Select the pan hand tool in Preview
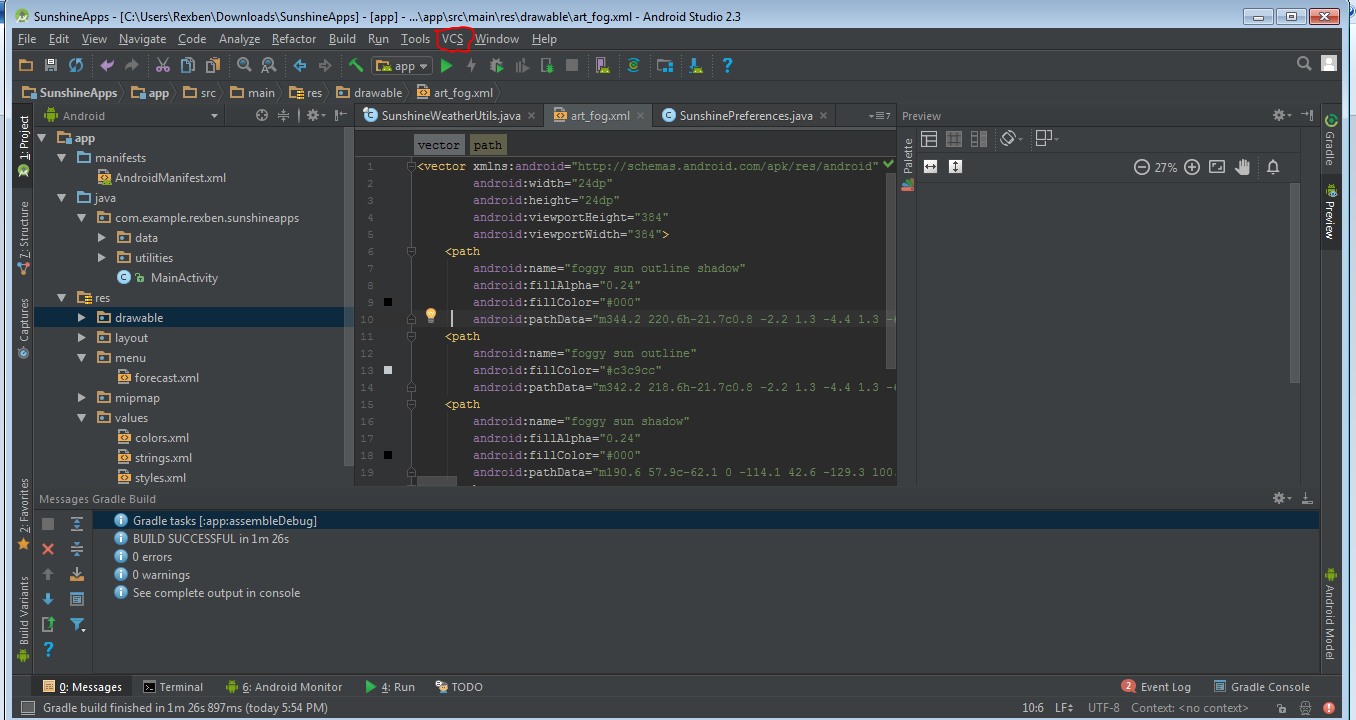Screen dimensions: 1356x720 1243,167
